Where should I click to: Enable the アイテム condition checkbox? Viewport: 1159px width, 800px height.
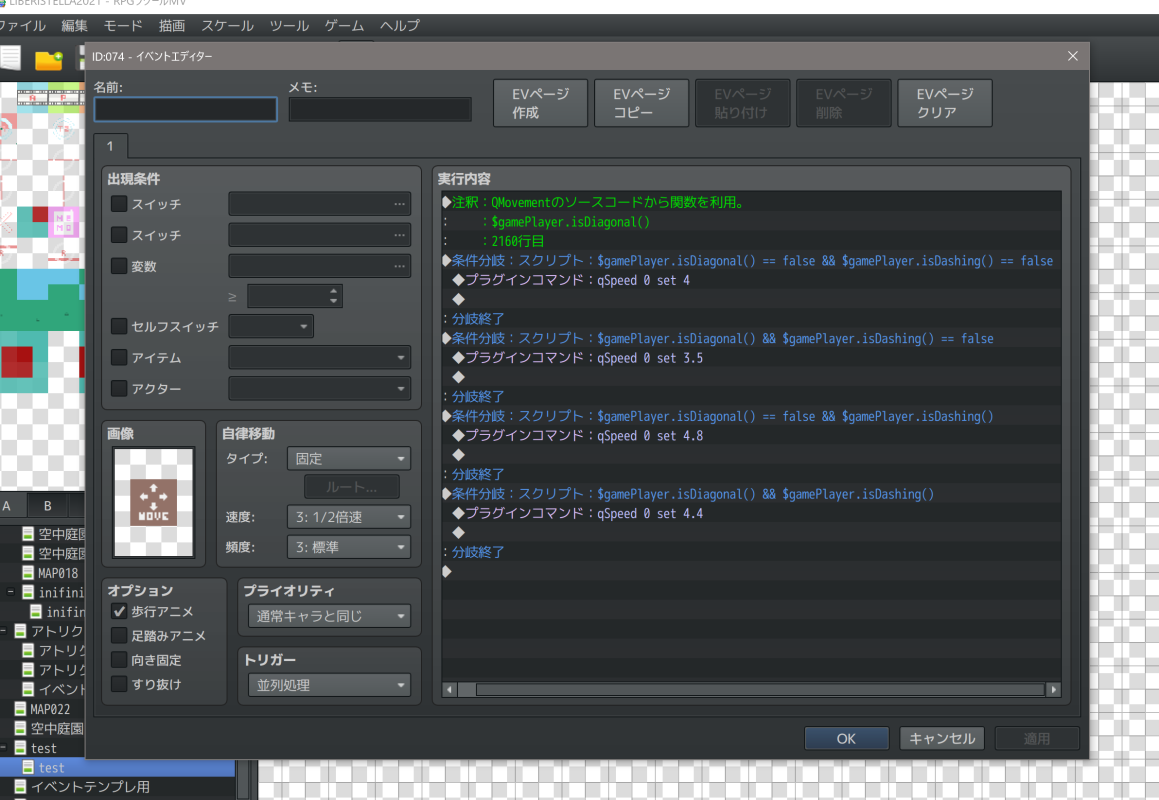coord(119,357)
